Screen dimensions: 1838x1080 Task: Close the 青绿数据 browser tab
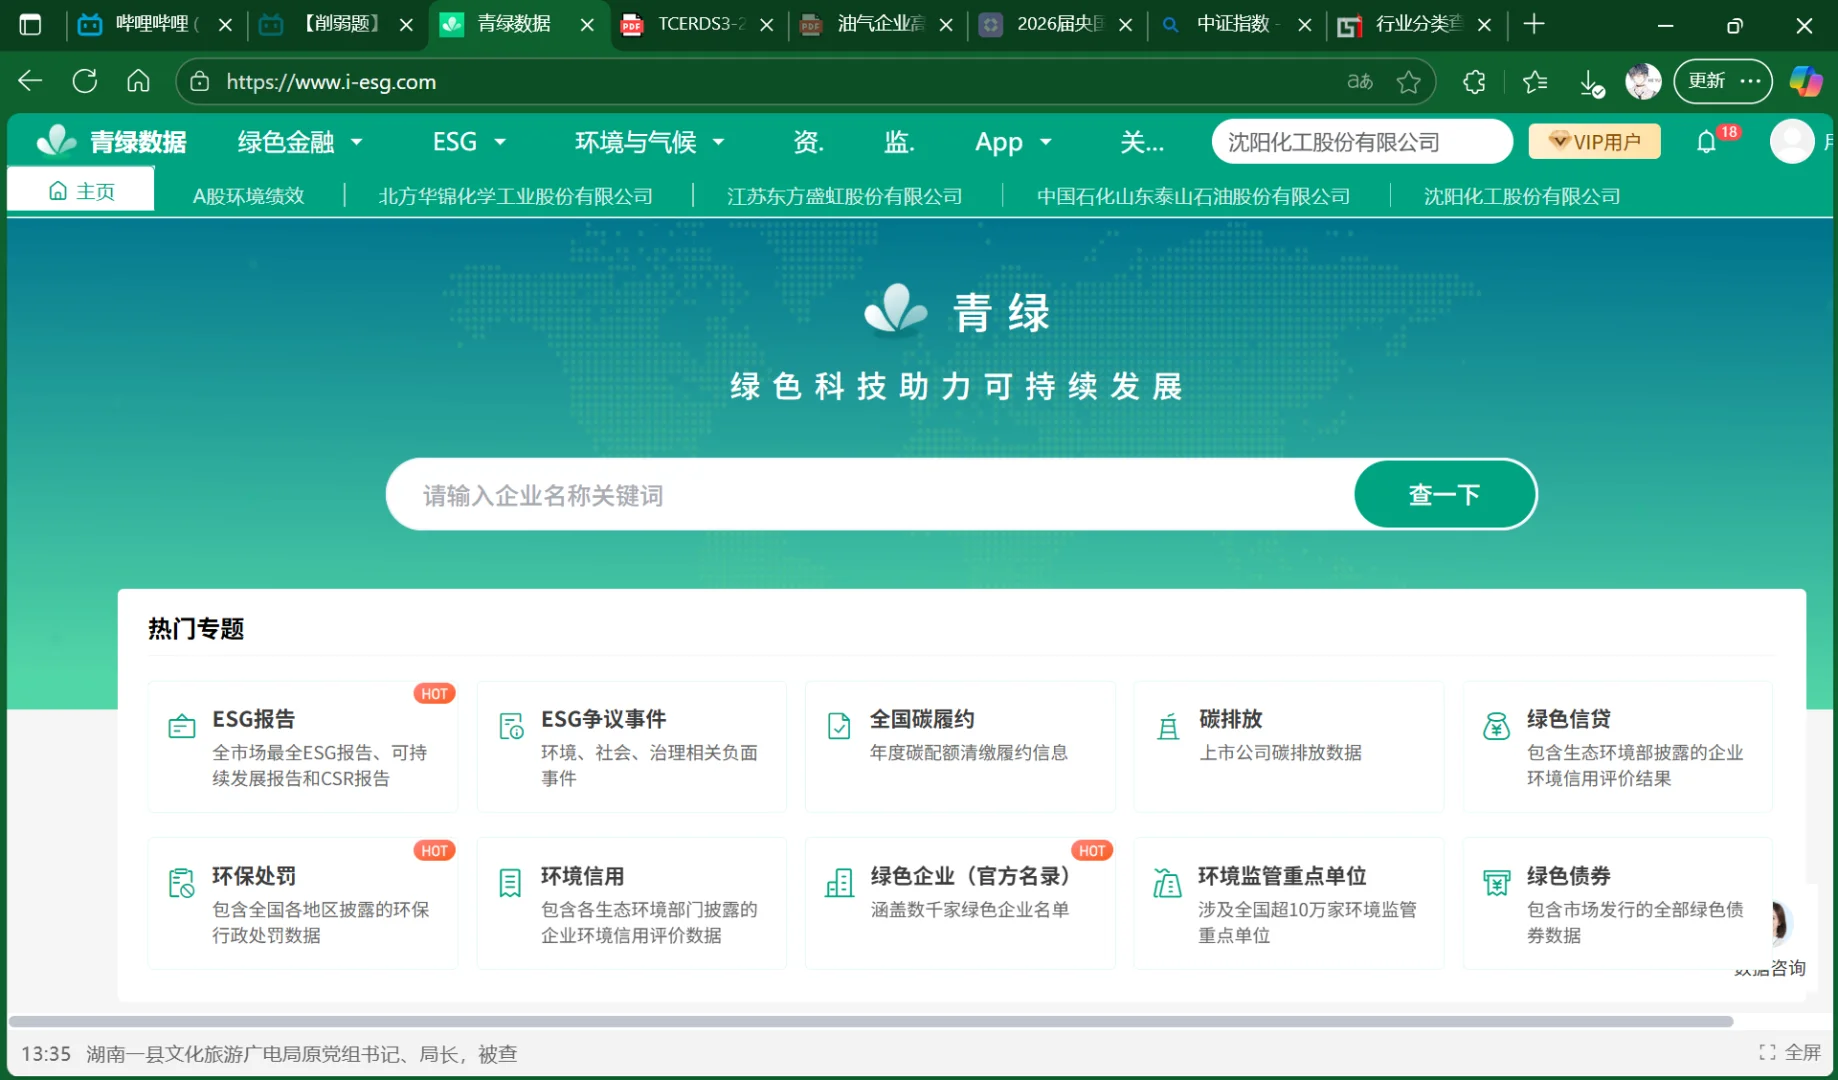[x=587, y=25]
